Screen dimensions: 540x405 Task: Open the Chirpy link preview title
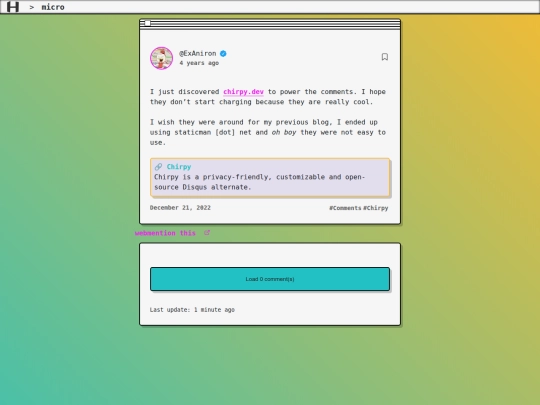tap(179, 167)
